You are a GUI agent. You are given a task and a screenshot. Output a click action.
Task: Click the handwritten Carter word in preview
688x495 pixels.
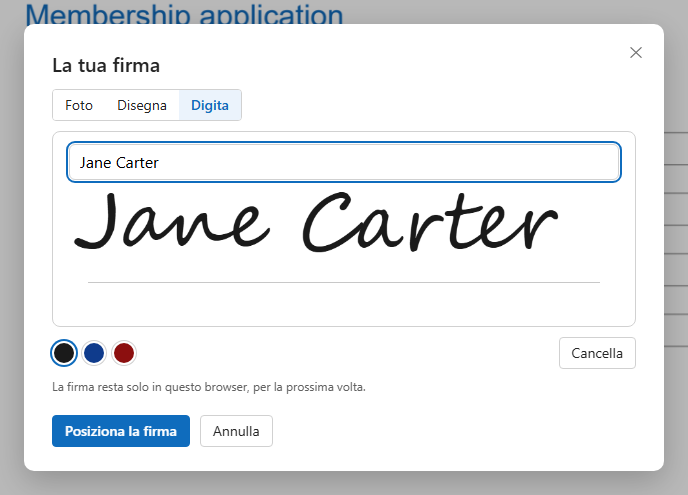(x=430, y=222)
